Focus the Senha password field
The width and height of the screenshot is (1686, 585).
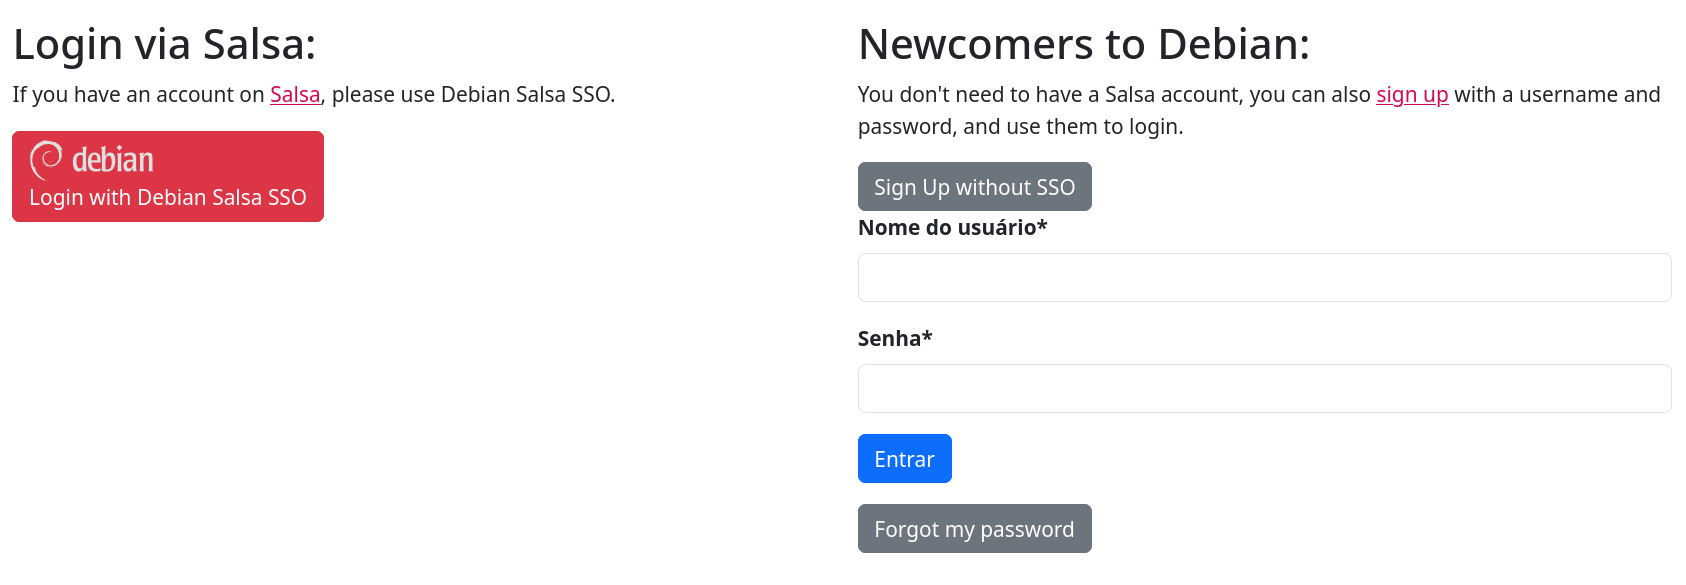[1264, 389]
